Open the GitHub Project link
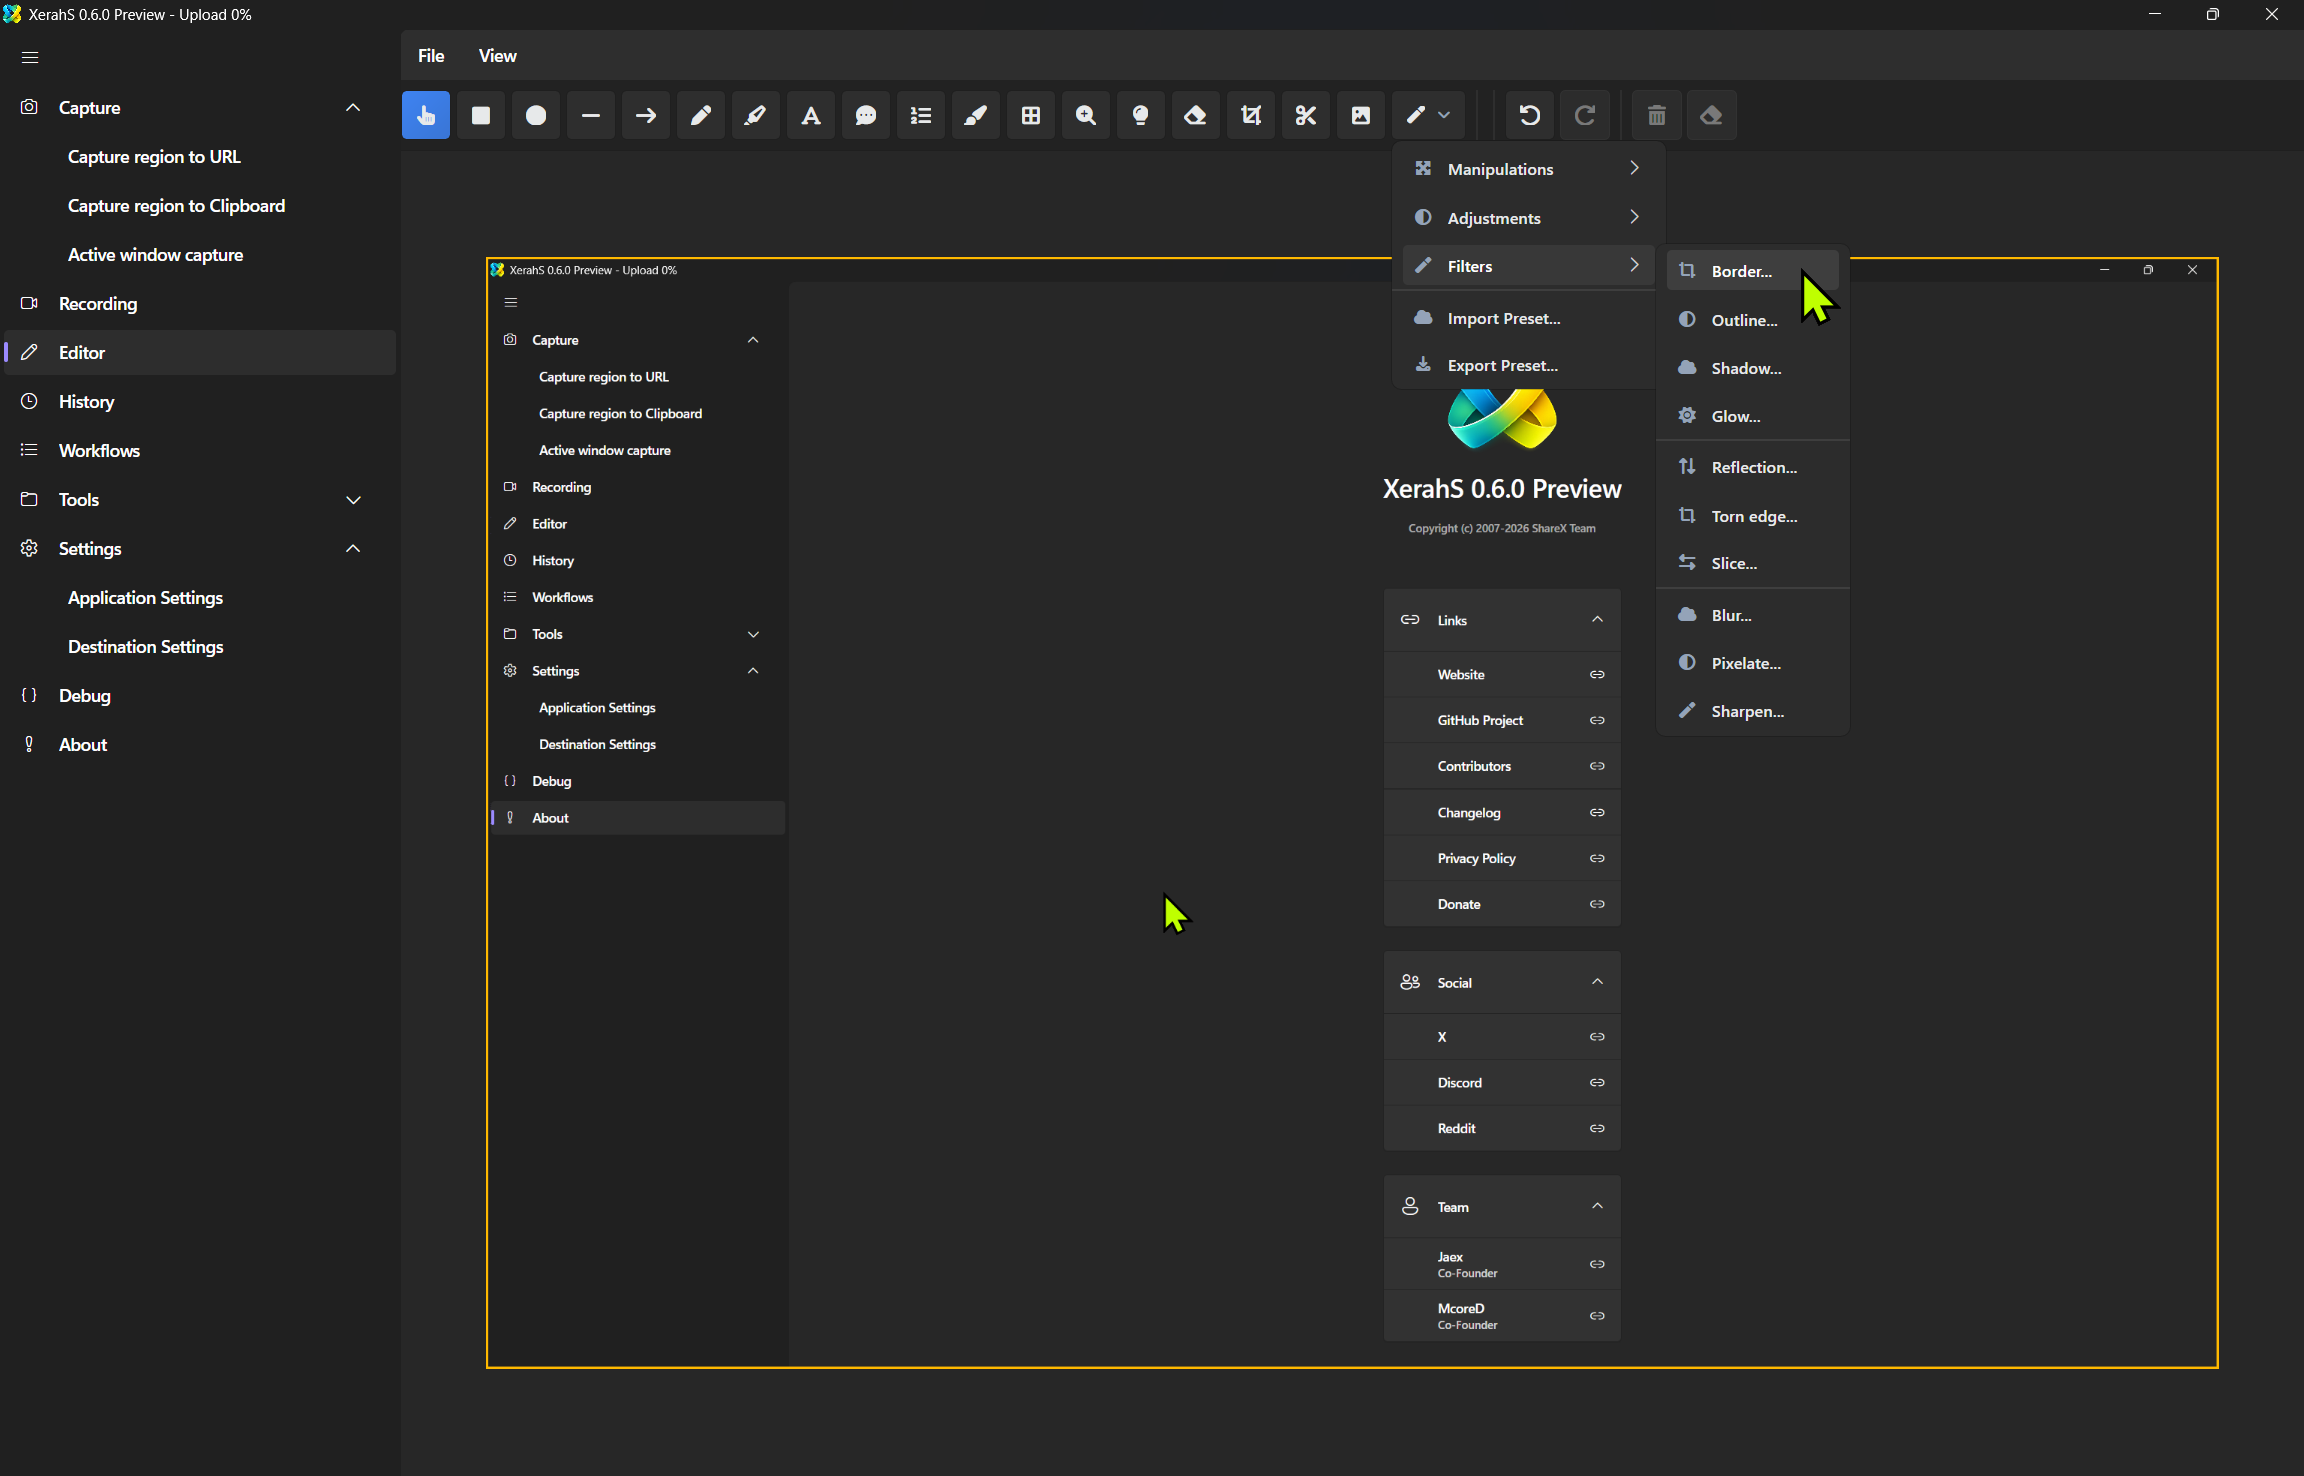The height and width of the screenshot is (1476, 2304). click(x=1478, y=719)
